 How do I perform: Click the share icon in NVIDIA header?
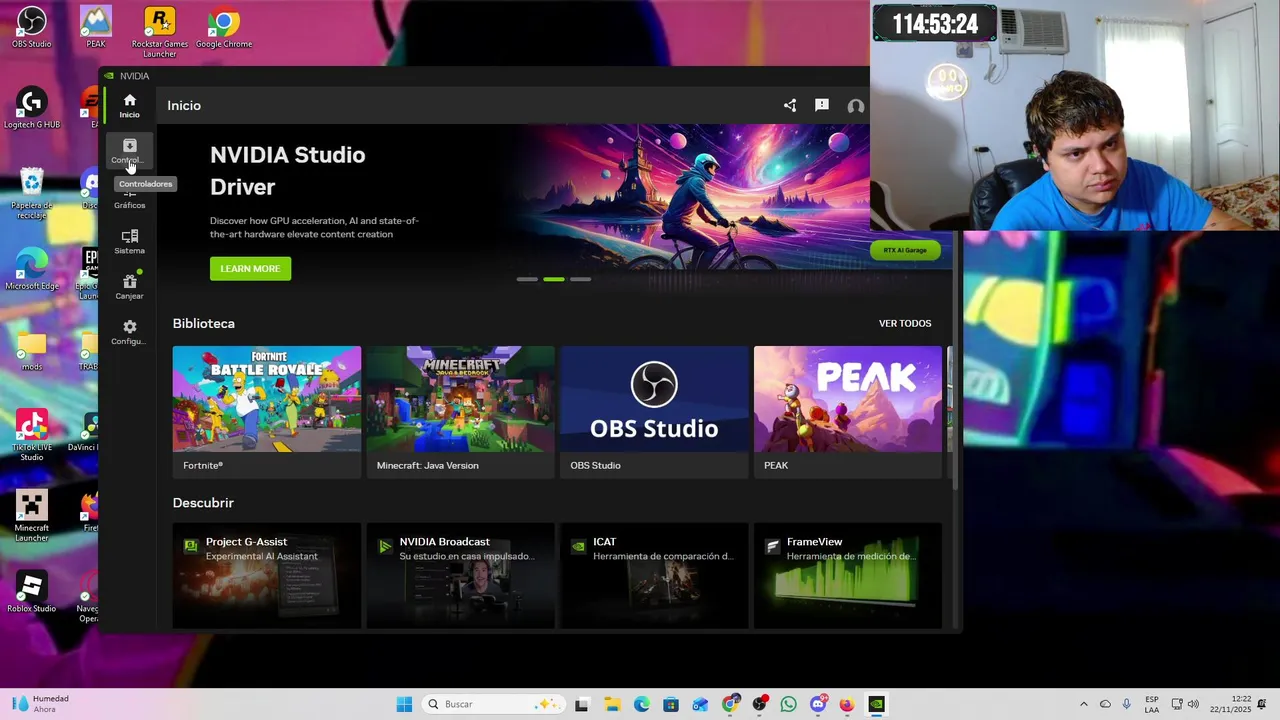[790, 105]
